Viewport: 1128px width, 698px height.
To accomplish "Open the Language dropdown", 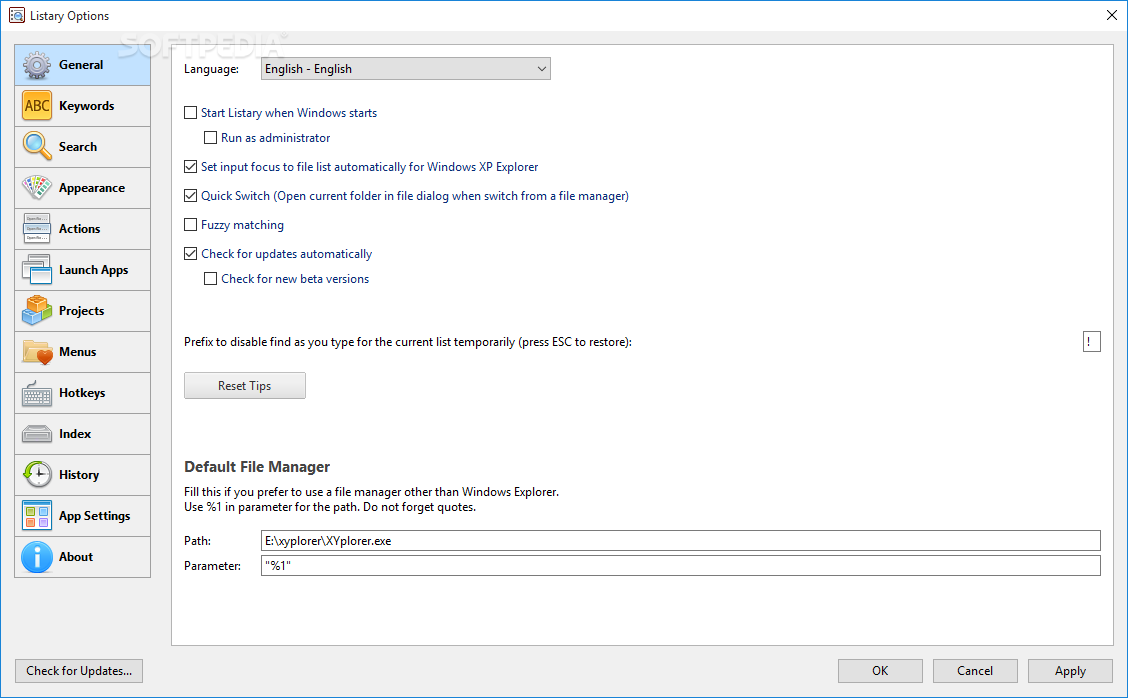I will tap(406, 69).
